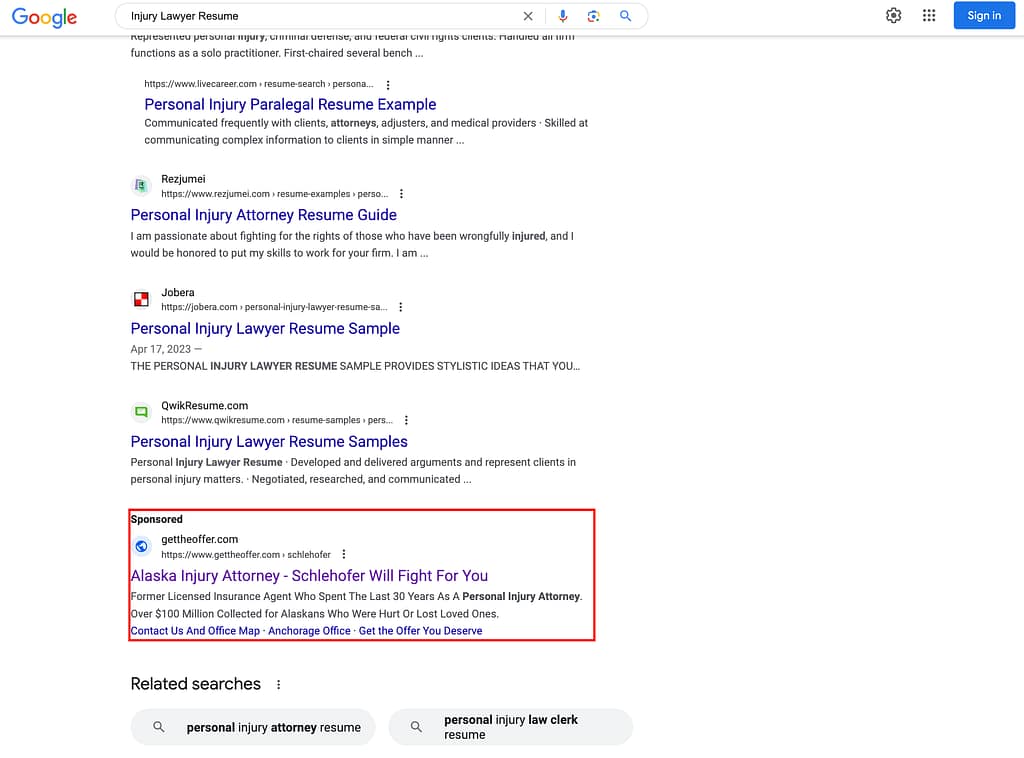Click the livecareer.com URL breadcrumb
This screenshot has width=1024, height=758.
tap(259, 84)
